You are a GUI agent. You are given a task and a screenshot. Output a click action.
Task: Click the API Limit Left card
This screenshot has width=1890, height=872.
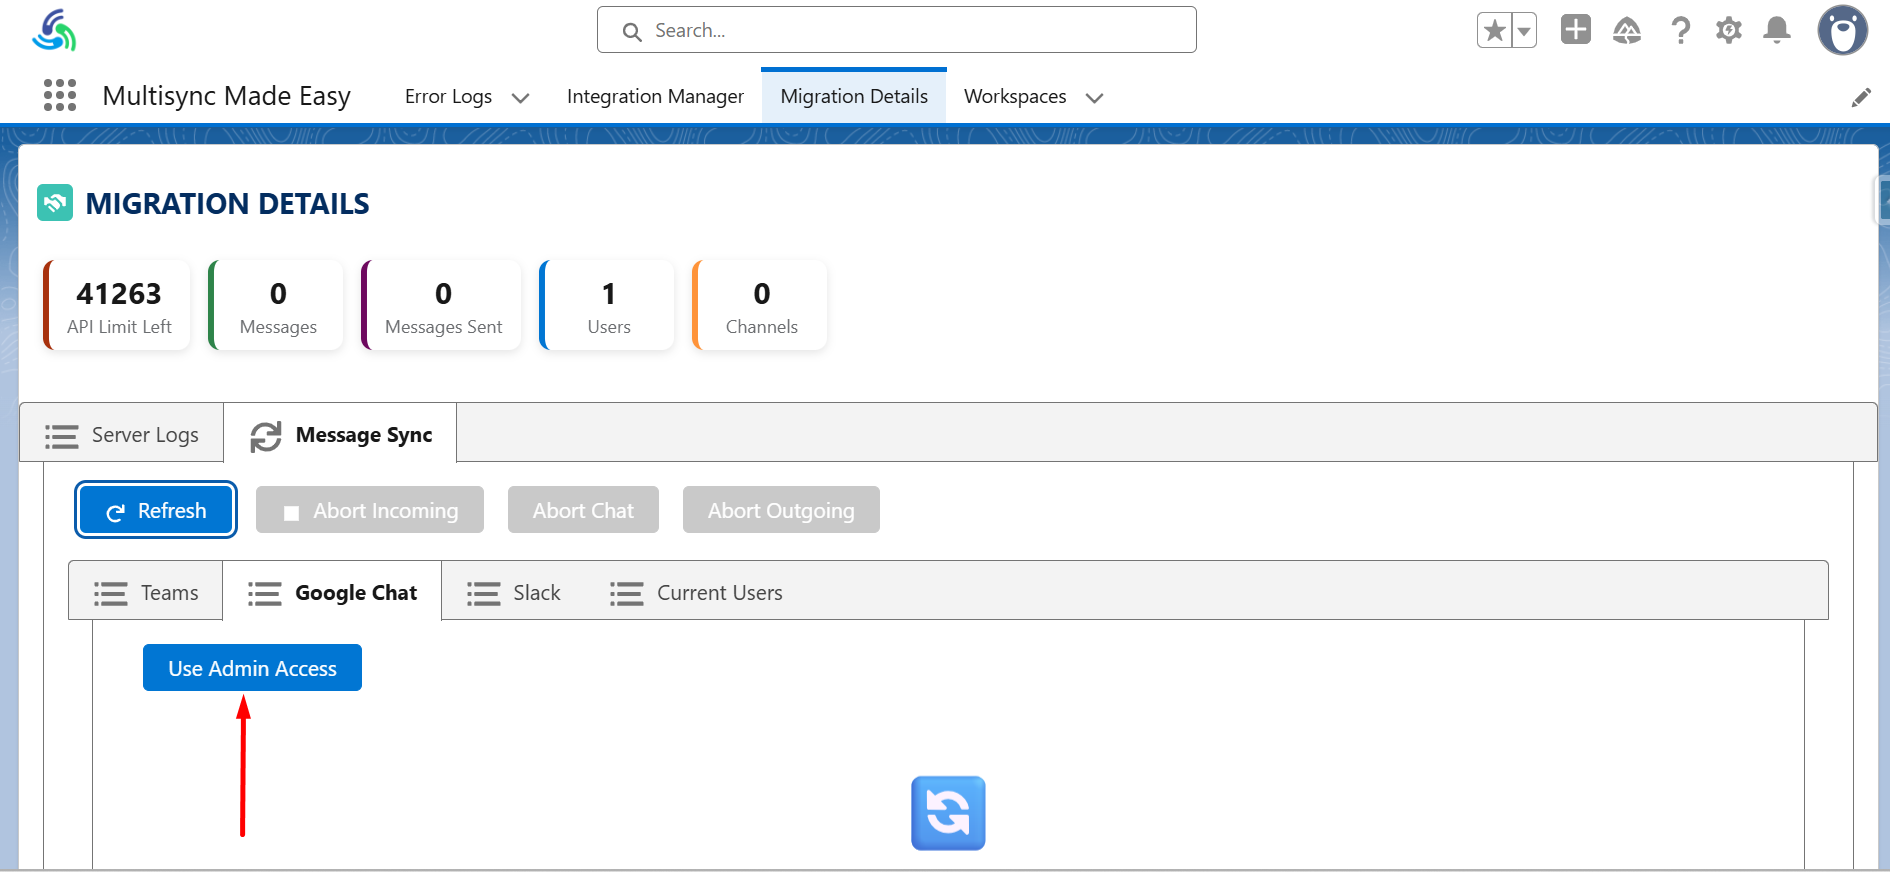tap(118, 305)
